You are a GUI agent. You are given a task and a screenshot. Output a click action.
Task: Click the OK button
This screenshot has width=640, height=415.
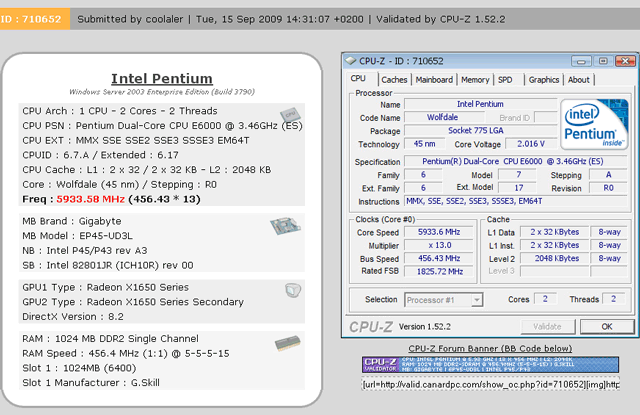point(607,326)
